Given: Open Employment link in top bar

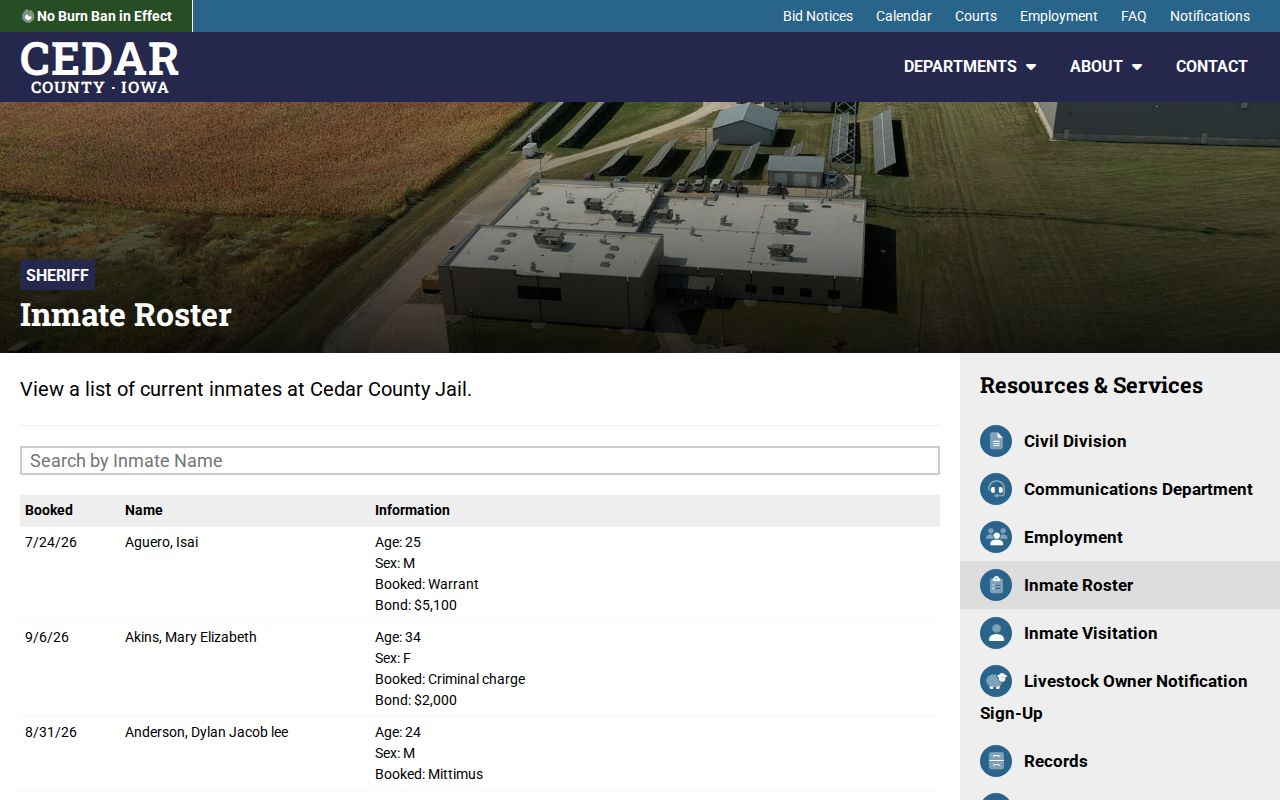Looking at the screenshot, I should [x=1059, y=16].
